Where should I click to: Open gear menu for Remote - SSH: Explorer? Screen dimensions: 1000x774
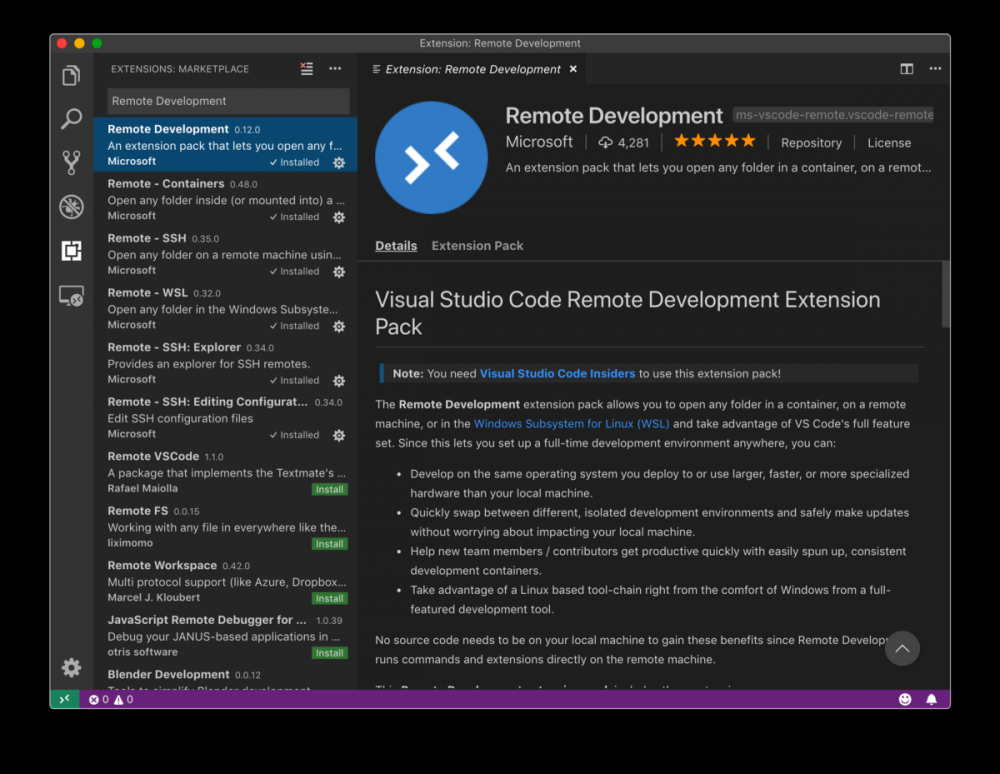tap(339, 381)
